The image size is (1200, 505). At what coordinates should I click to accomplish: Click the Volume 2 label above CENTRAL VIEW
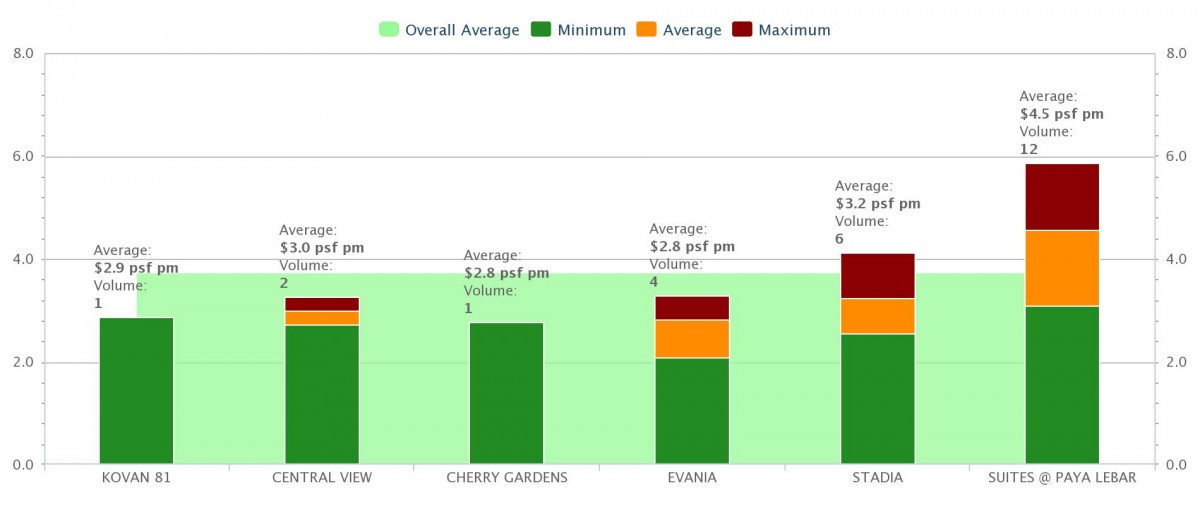(x=306, y=274)
